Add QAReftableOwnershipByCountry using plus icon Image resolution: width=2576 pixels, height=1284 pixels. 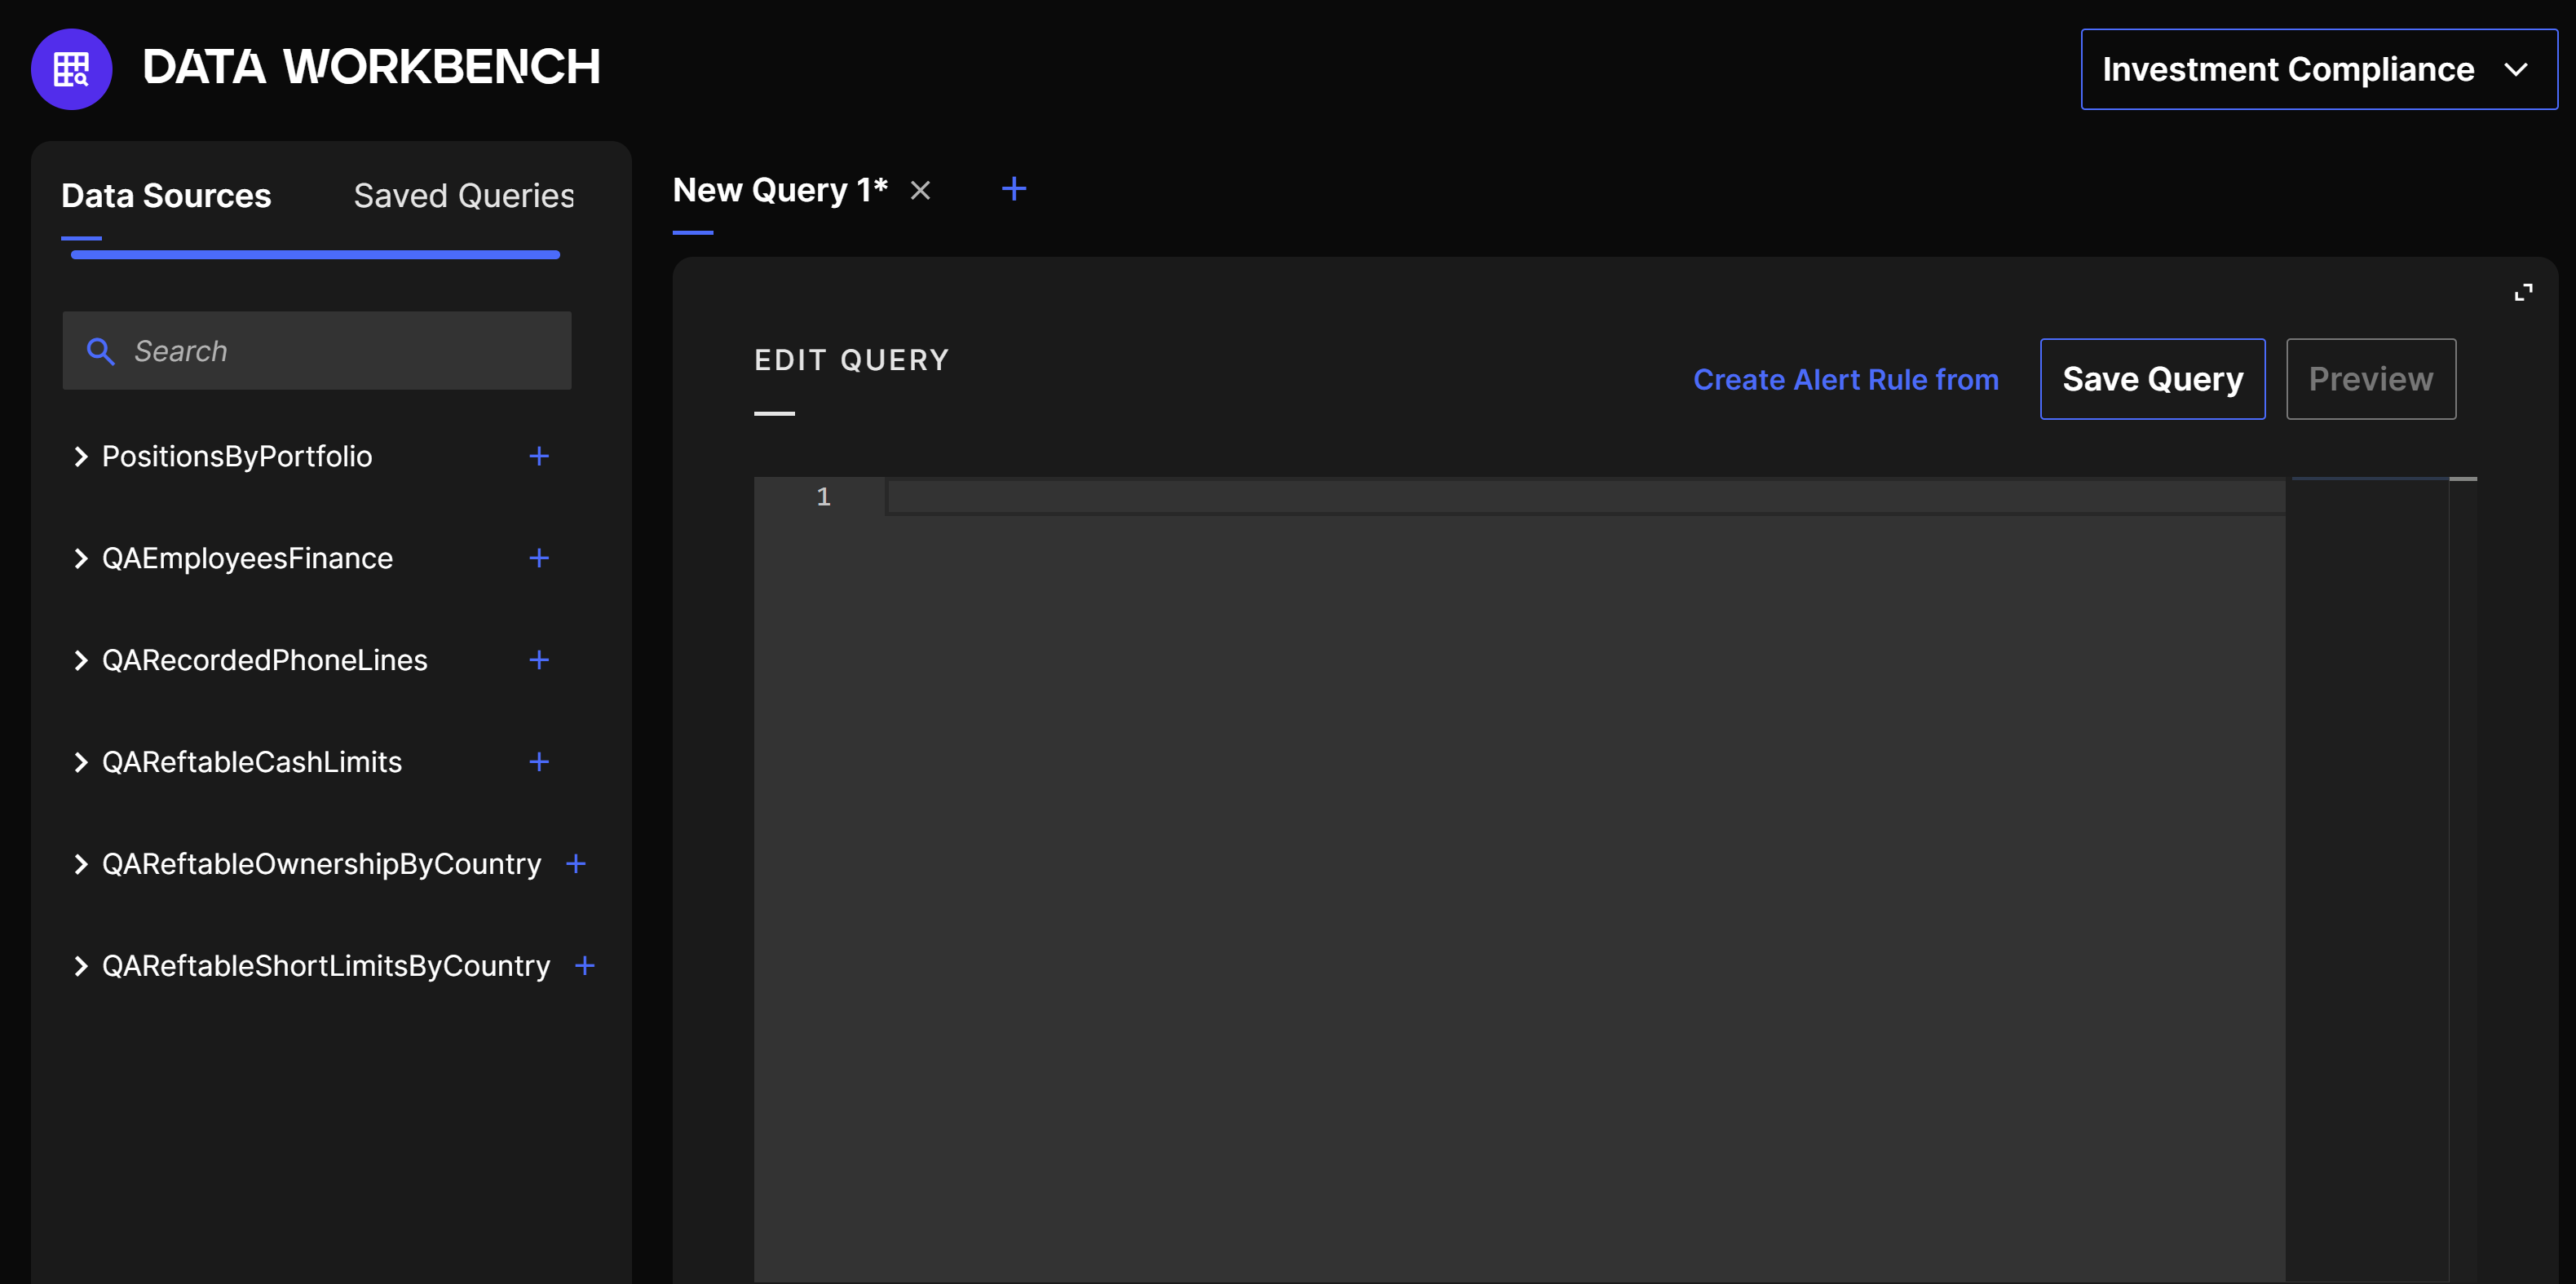[x=576, y=864]
